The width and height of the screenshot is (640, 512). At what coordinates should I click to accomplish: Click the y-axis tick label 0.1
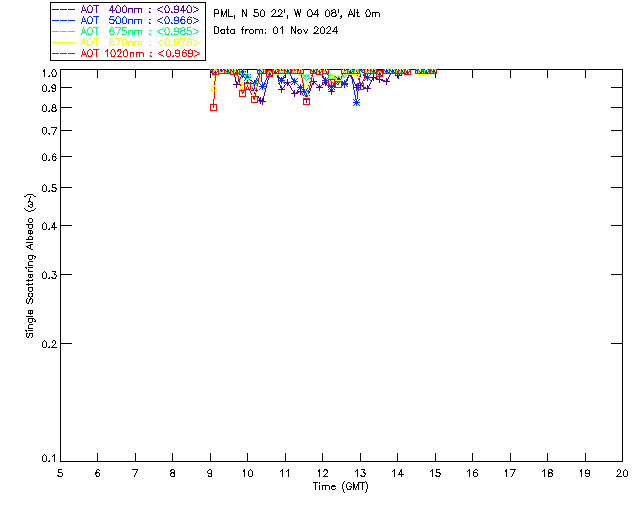click(x=49, y=459)
